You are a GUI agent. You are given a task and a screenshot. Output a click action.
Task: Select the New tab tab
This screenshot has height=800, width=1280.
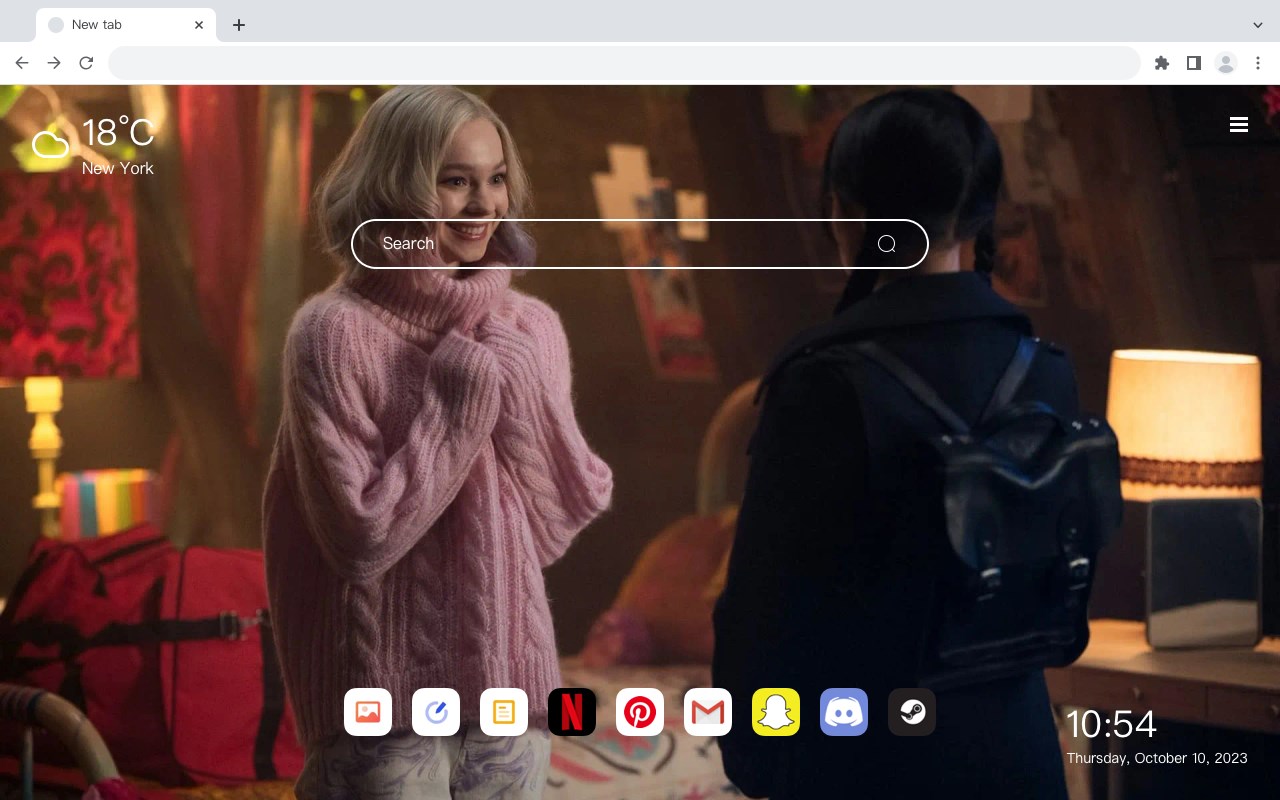pyautogui.click(x=126, y=25)
